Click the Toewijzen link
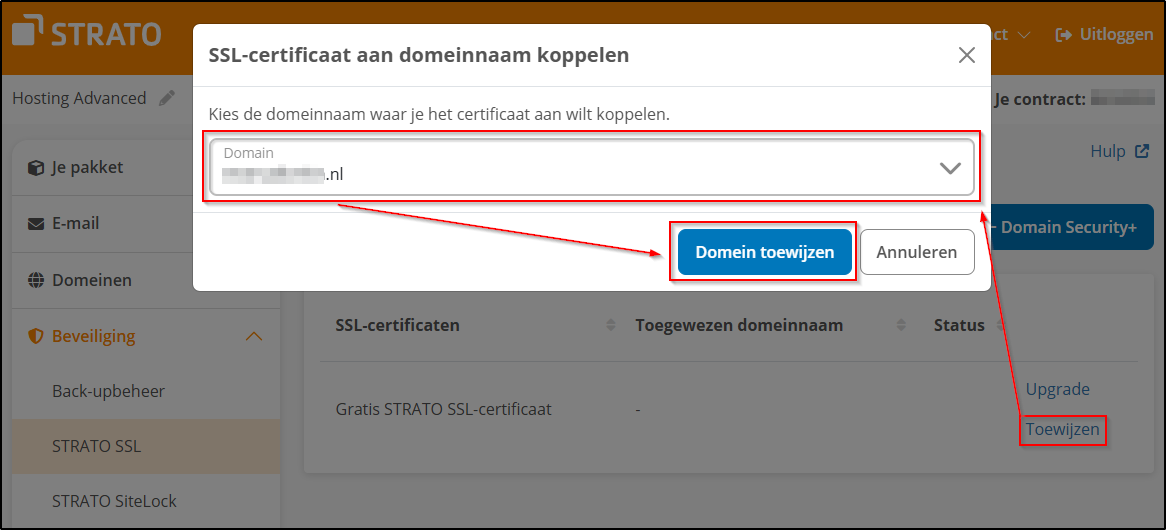 1062,429
